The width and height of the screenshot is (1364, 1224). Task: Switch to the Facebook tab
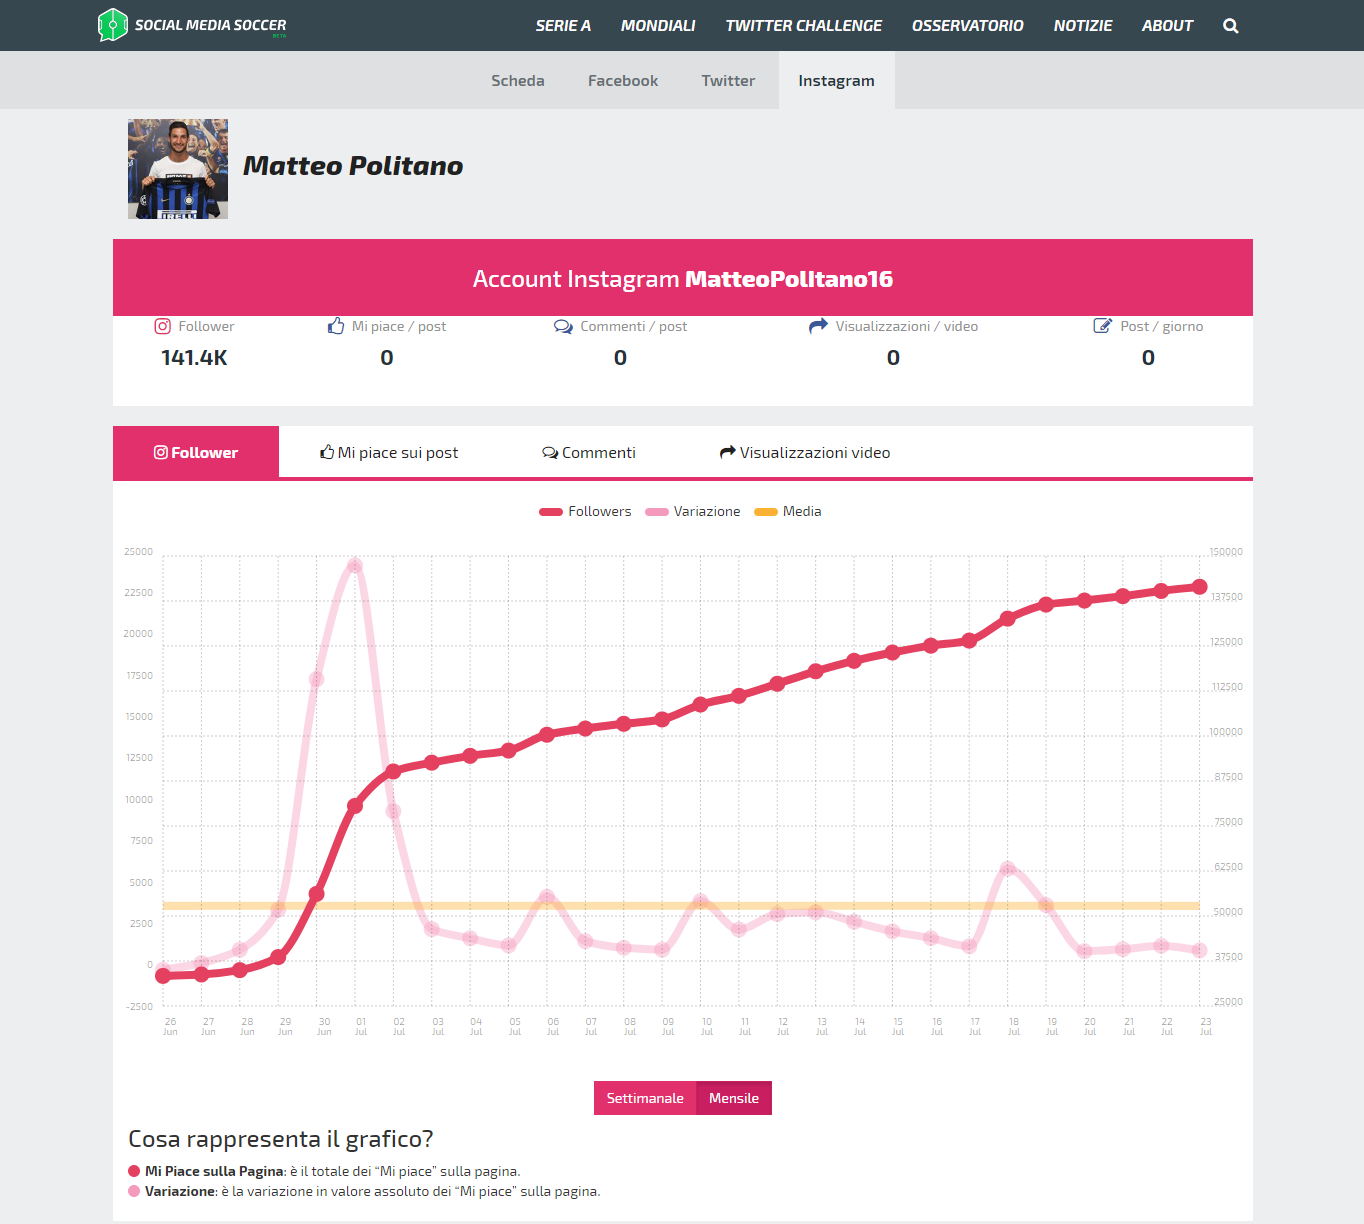pos(623,80)
